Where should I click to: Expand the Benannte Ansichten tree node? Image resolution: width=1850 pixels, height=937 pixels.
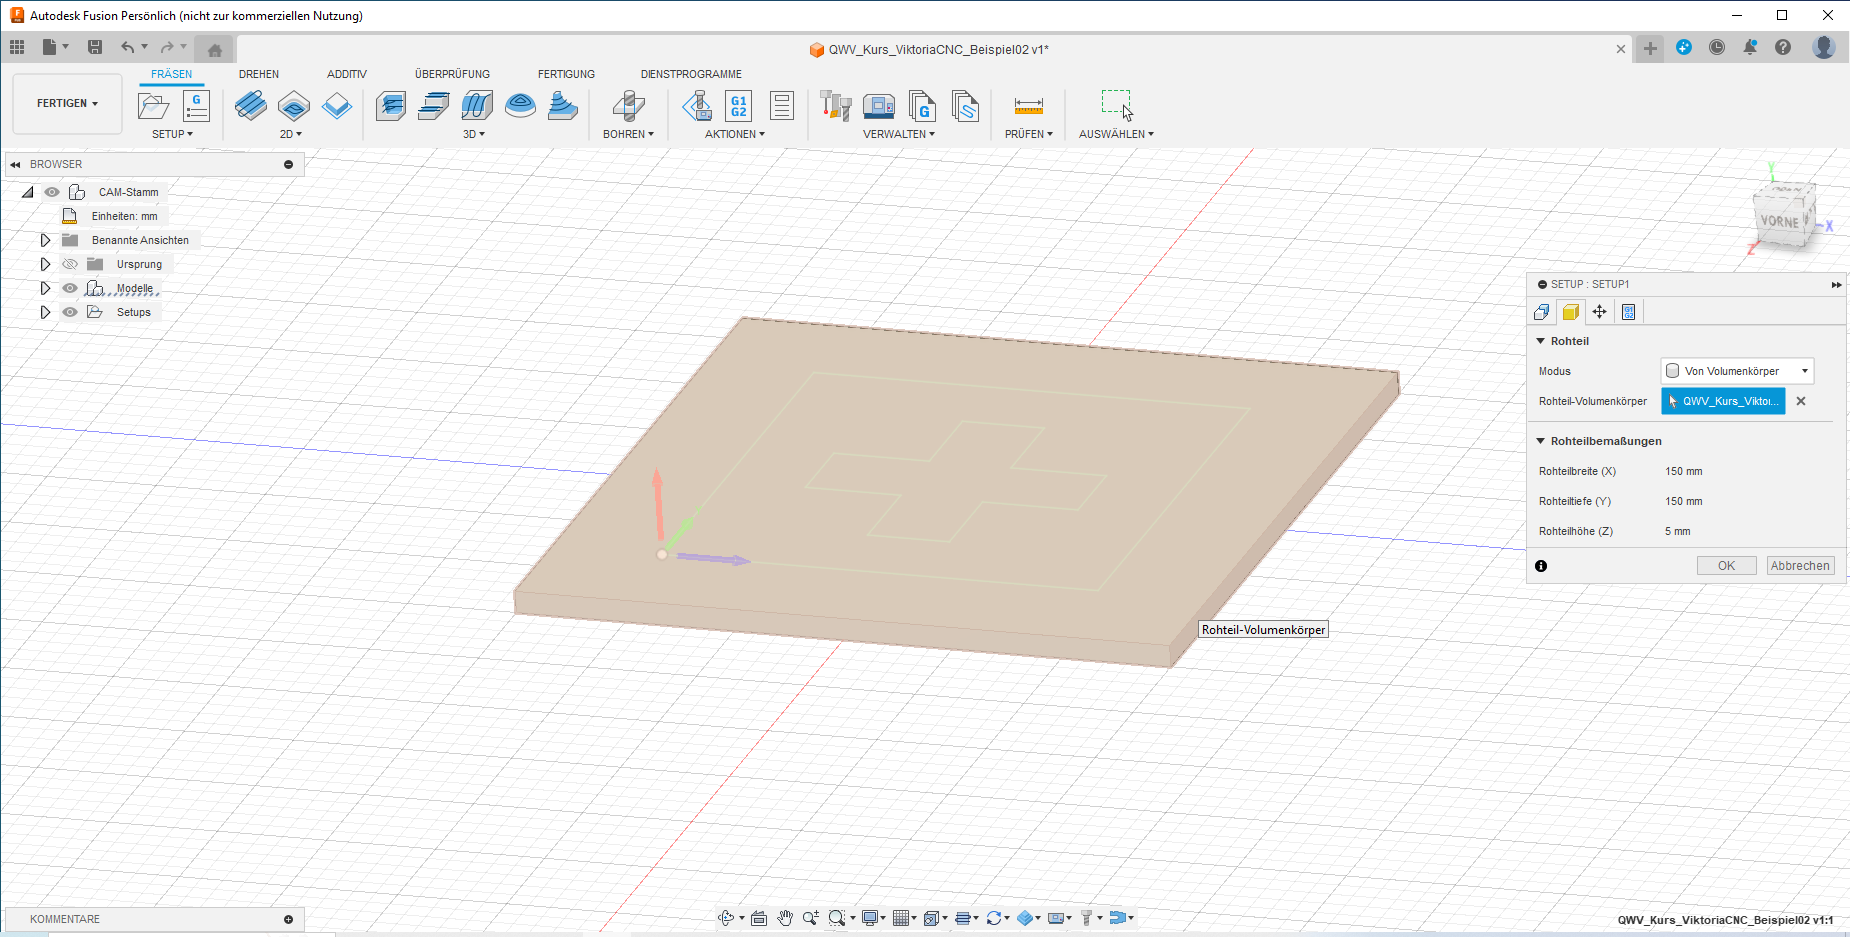(x=45, y=240)
